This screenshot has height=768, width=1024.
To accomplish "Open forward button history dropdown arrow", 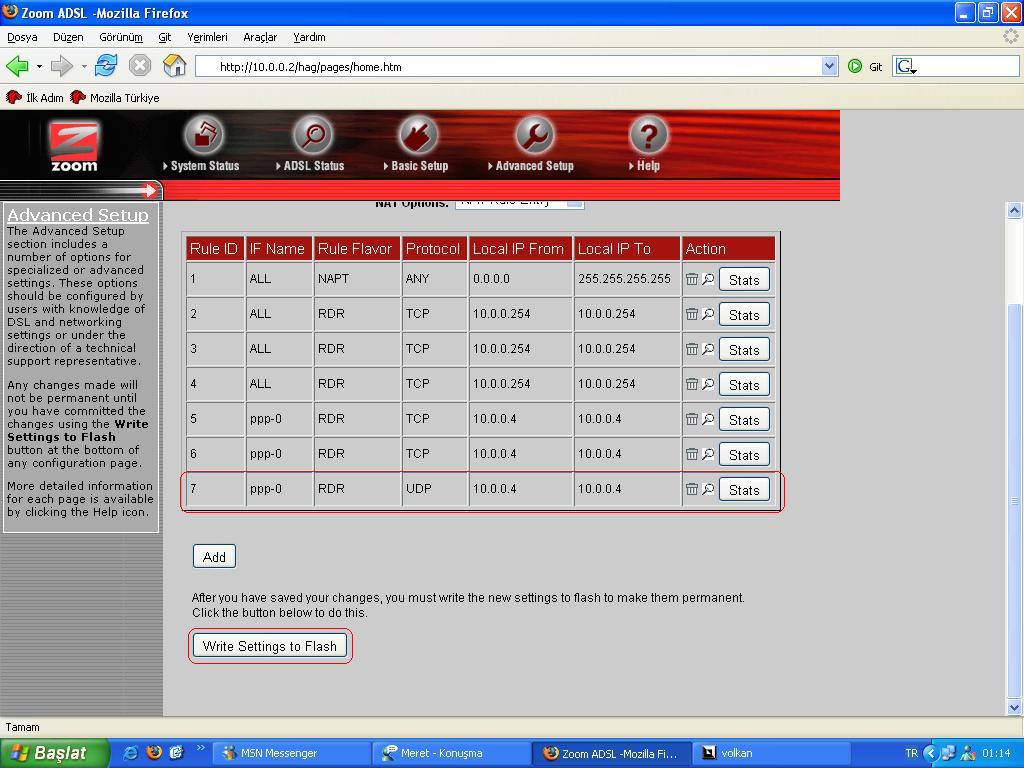I will point(84,67).
